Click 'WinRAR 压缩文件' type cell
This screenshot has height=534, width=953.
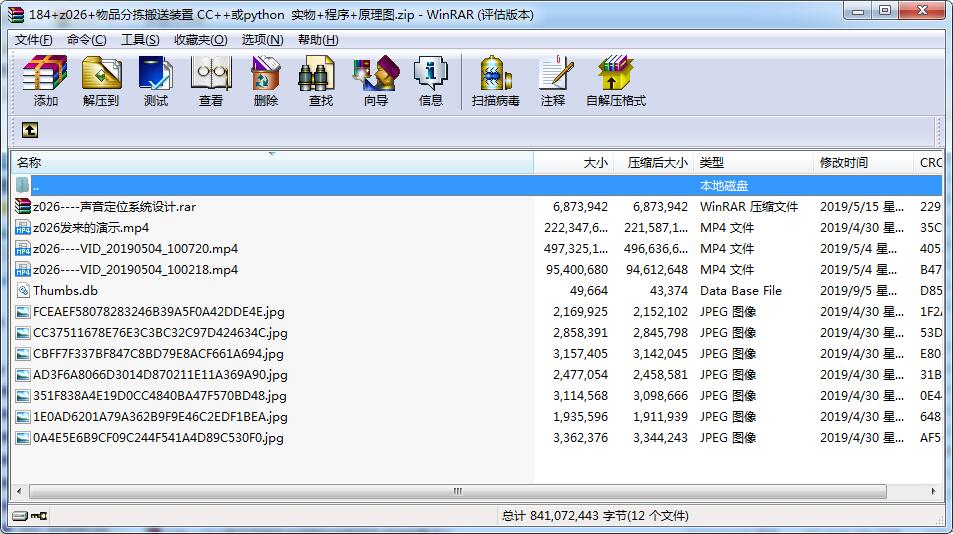pyautogui.click(x=748, y=207)
